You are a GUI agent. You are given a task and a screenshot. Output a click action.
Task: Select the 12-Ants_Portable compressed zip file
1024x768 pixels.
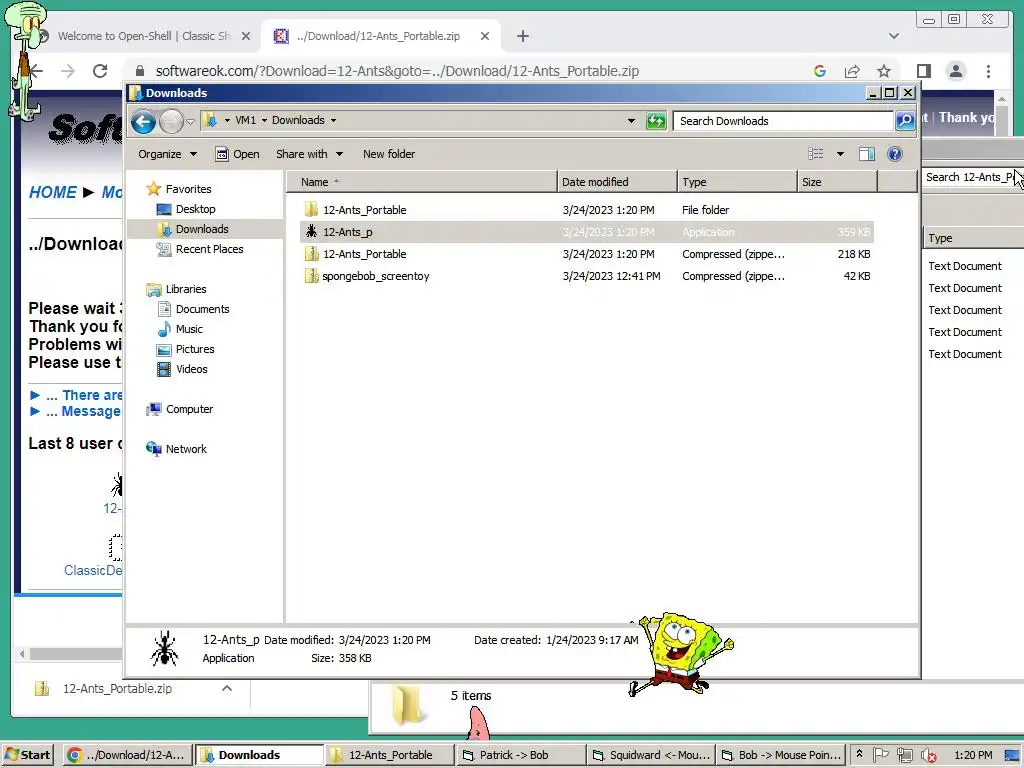(x=364, y=254)
